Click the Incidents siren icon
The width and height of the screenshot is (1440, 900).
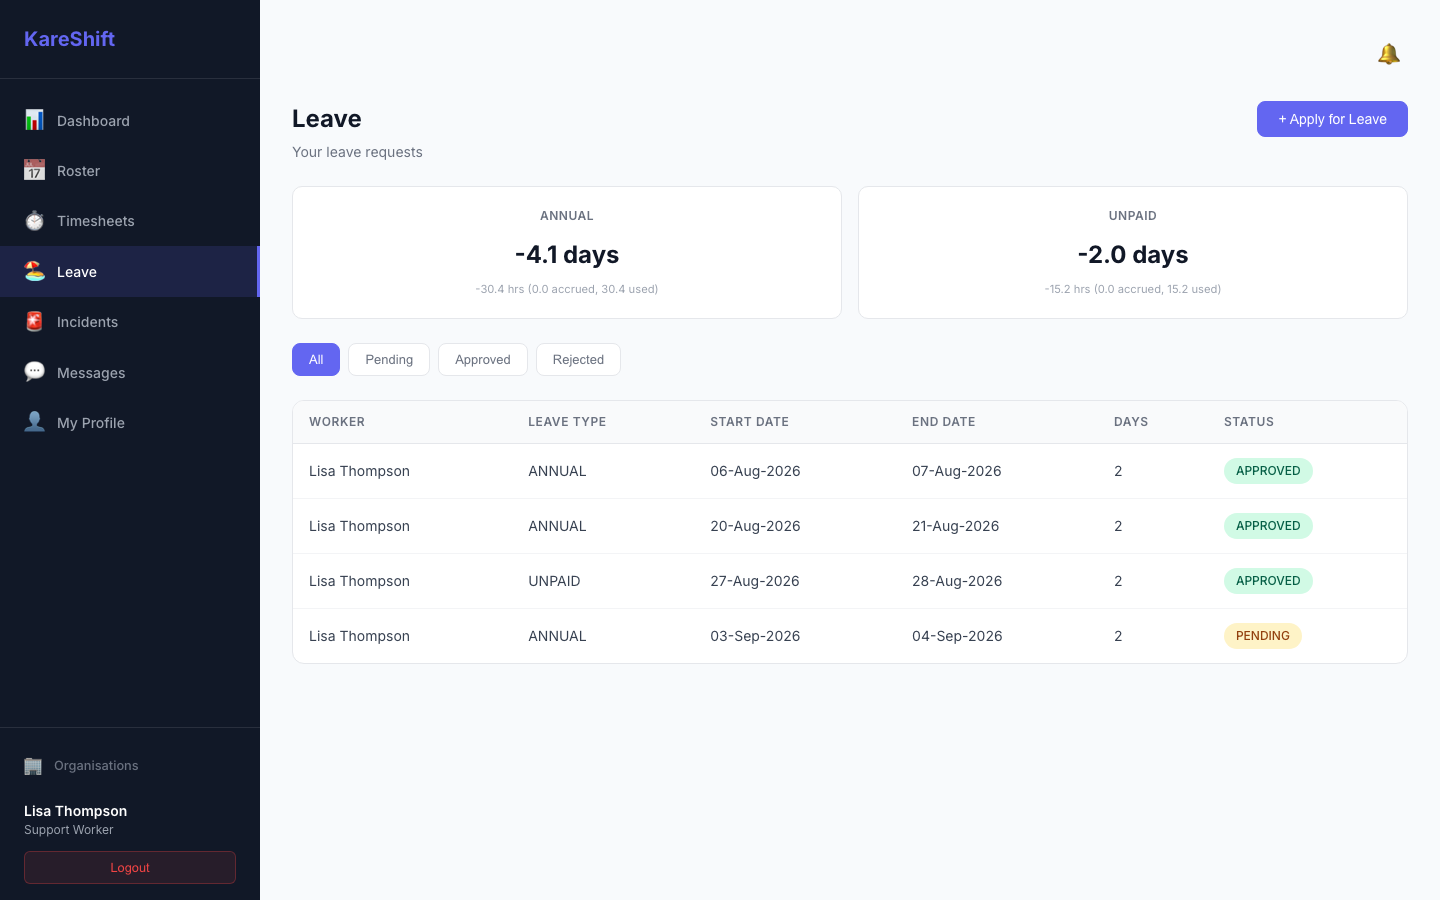[x=34, y=321]
